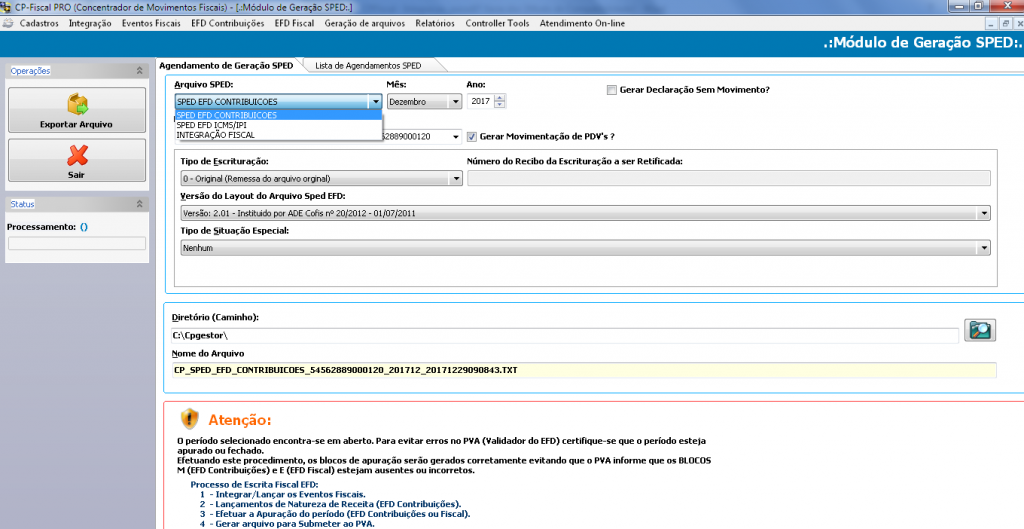This screenshot has height=529, width=1024.
Task: Click the Diretório path input field
Action: pyautogui.click(x=565, y=336)
